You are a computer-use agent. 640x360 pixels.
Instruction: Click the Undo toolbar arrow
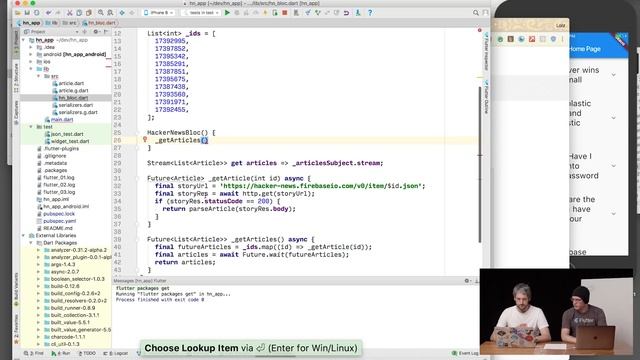(49, 13)
